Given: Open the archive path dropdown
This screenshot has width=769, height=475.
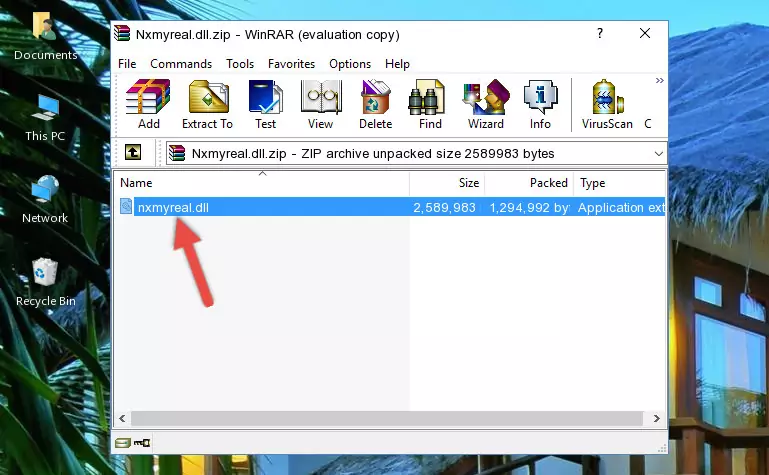Looking at the screenshot, I should (658, 153).
